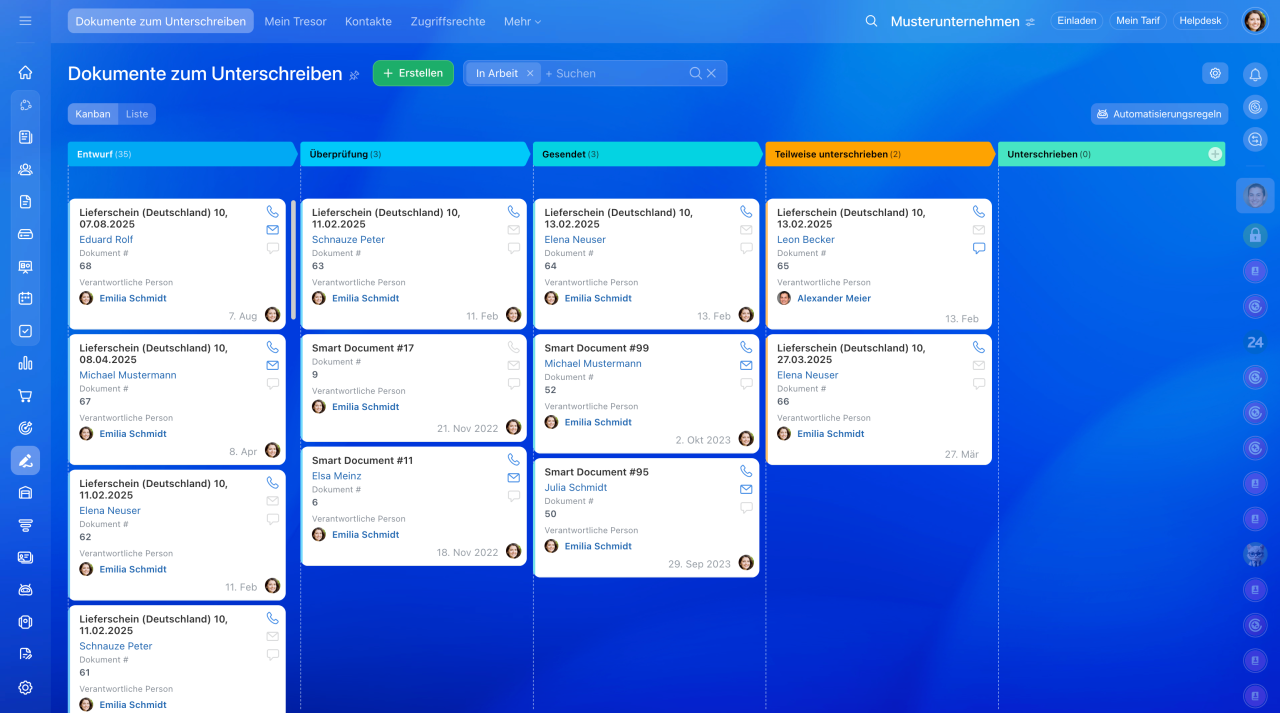Viewport: 1280px width, 713px height.
Task: Click phone icon on Schnauze Peter Überprüfung card
Action: tap(514, 212)
